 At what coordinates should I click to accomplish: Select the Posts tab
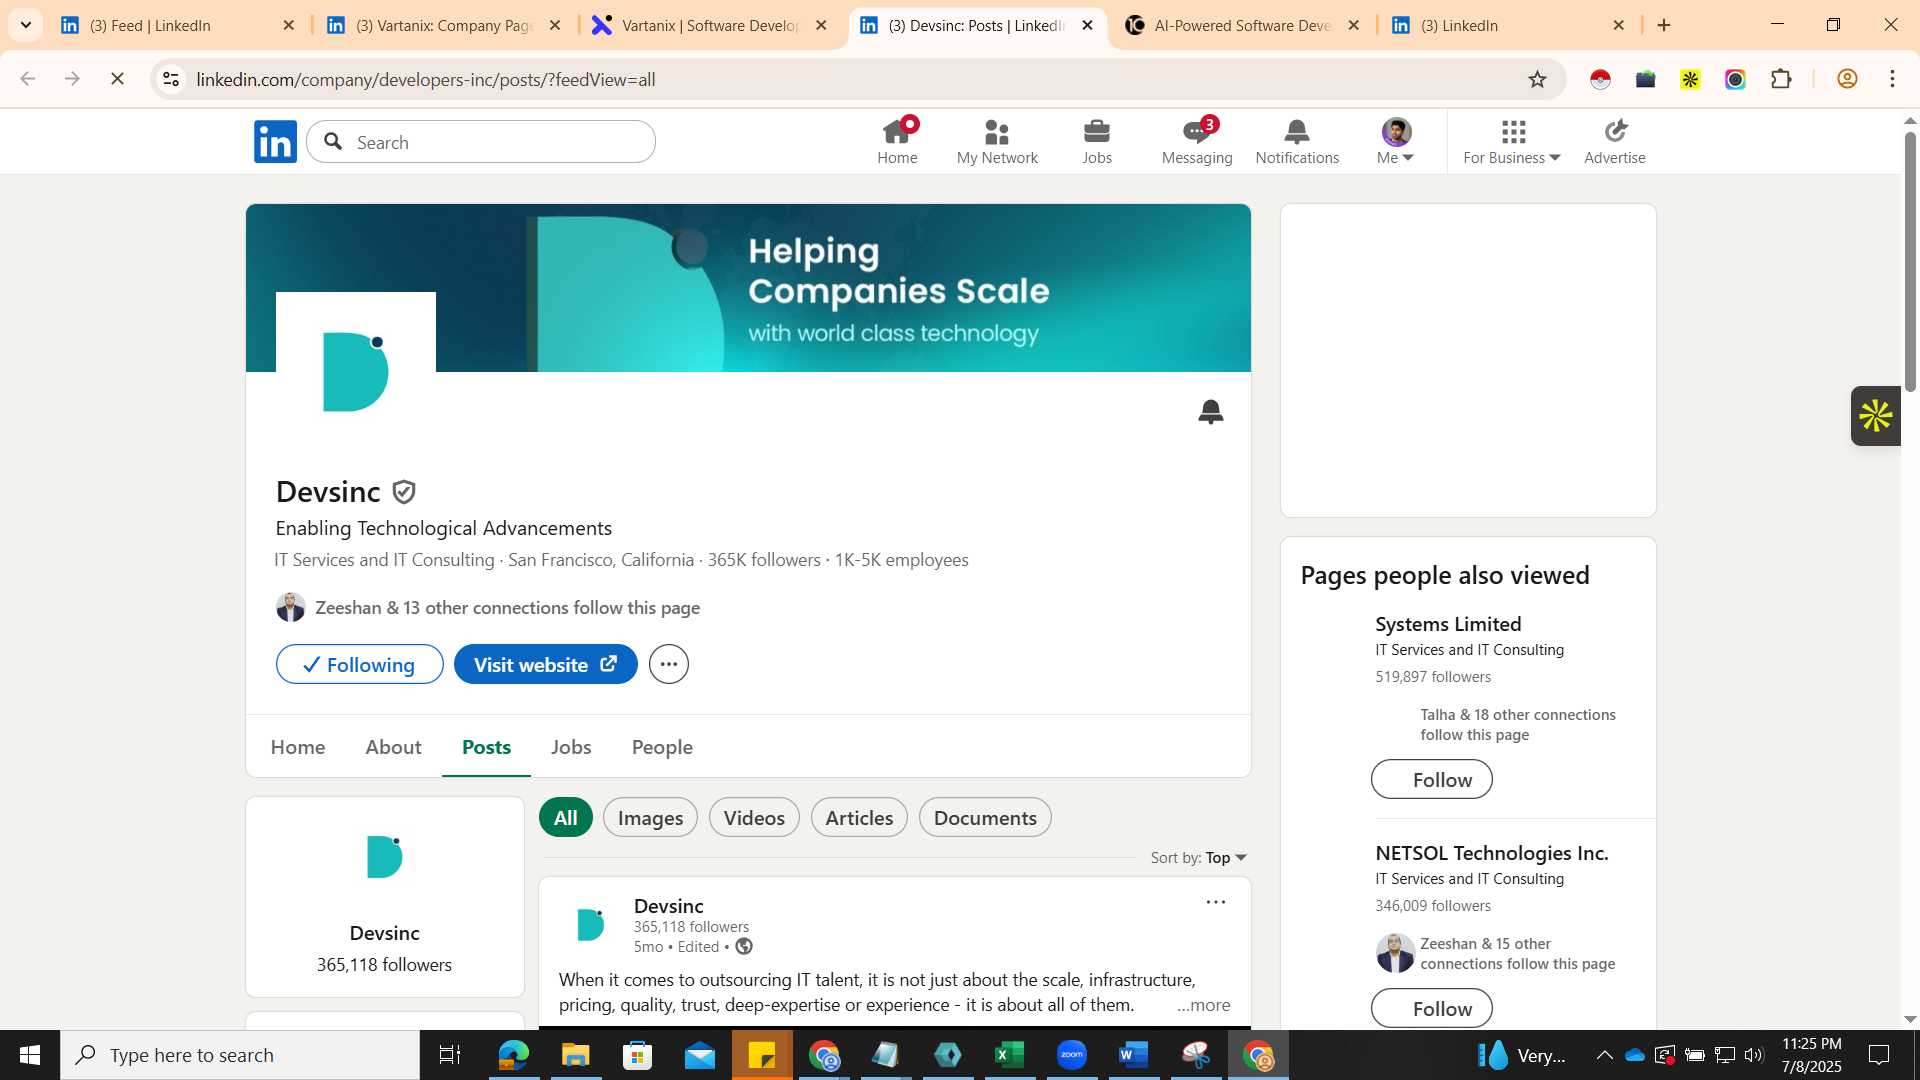pos(486,747)
